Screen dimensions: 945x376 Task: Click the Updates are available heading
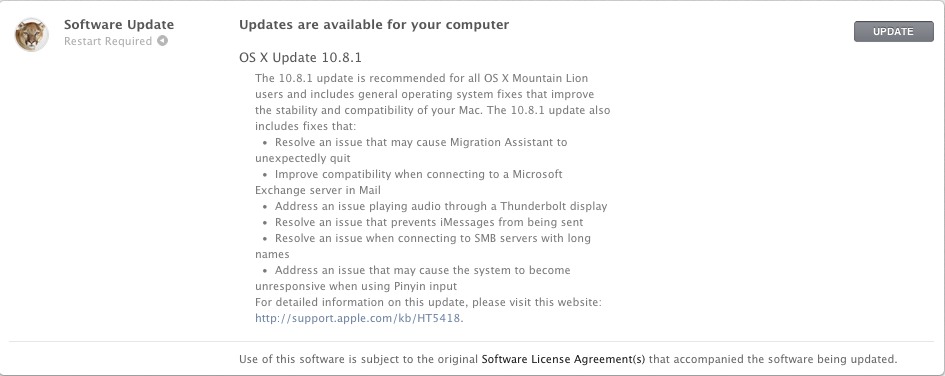pos(374,25)
